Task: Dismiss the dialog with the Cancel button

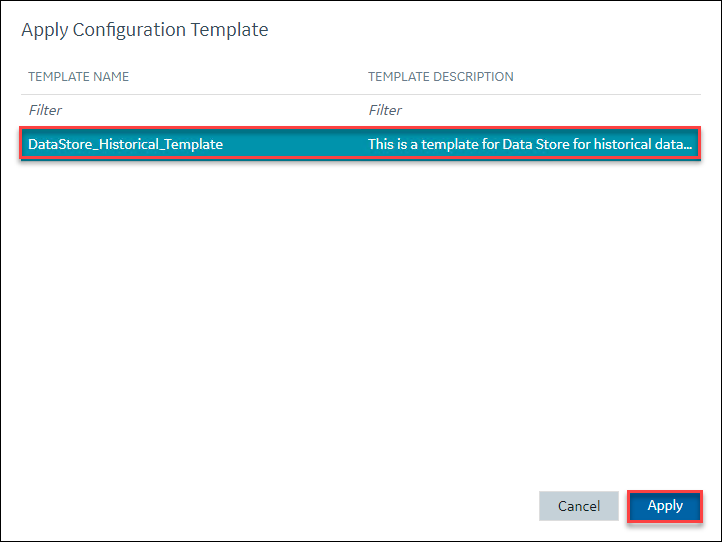Action: click(x=579, y=506)
